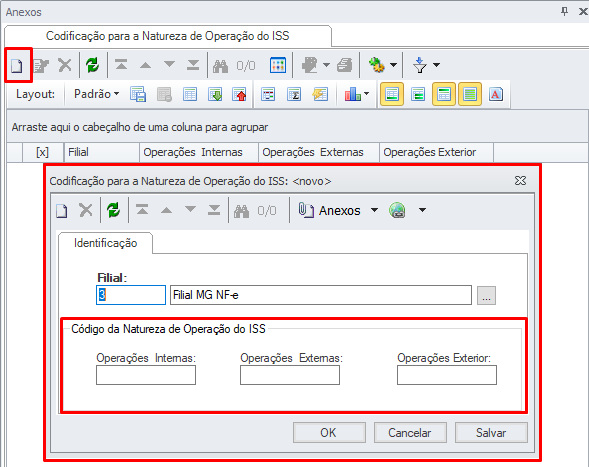Open the Padrão layout dropdown
Image resolution: width=589 pixels, height=467 pixels.
click(x=96, y=94)
